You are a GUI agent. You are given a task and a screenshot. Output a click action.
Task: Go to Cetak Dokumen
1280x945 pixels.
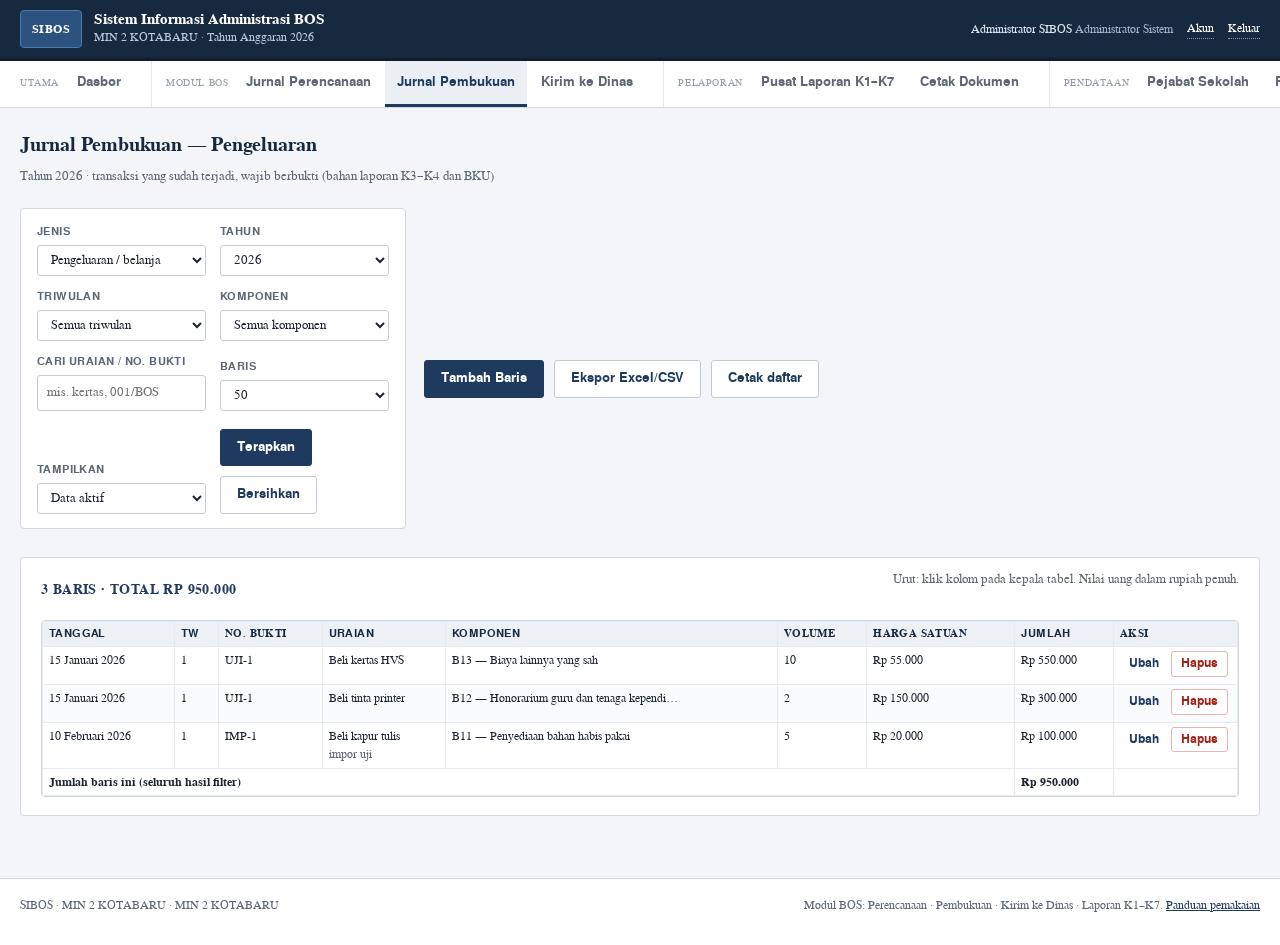pos(969,82)
